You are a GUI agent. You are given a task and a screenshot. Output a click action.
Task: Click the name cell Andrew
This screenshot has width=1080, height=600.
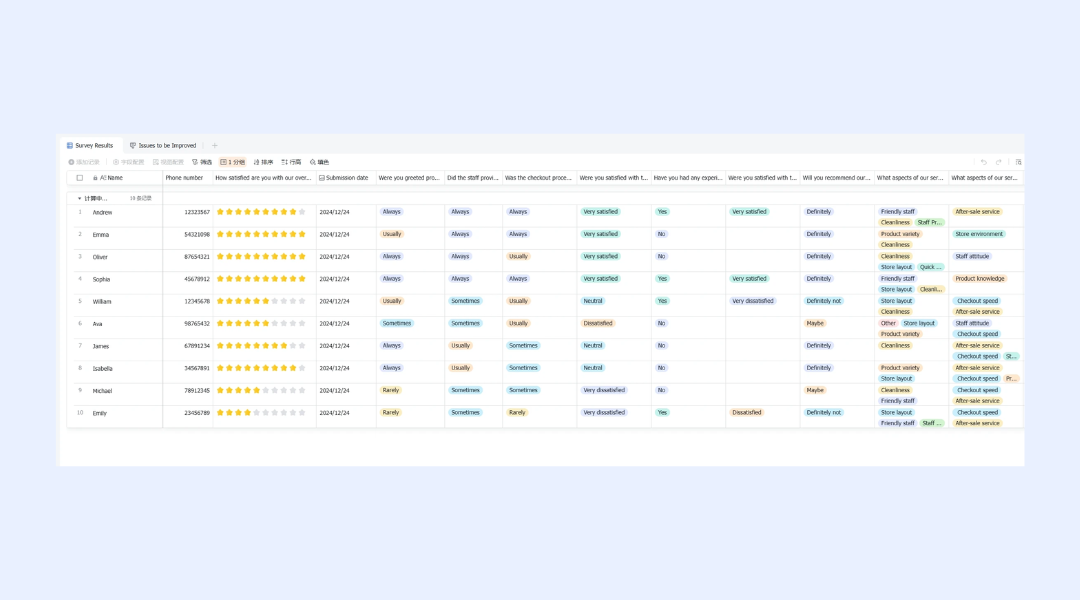coord(103,212)
